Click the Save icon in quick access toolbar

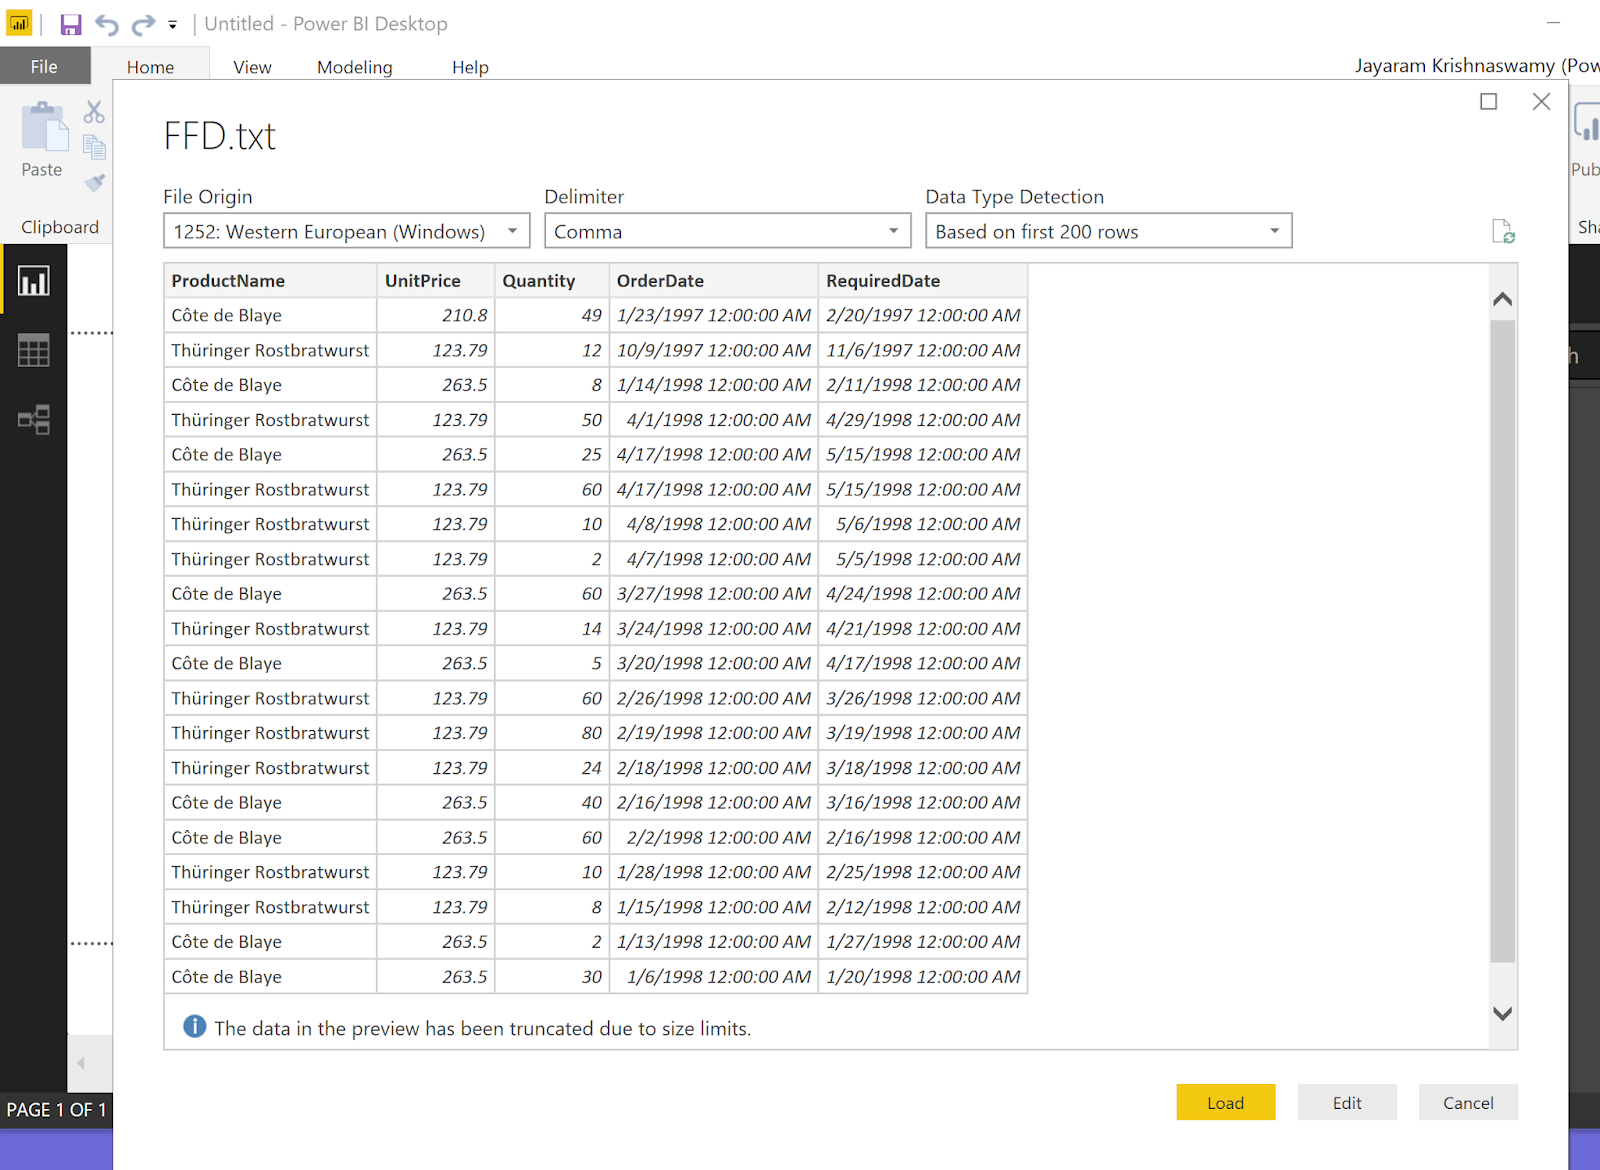click(x=70, y=23)
